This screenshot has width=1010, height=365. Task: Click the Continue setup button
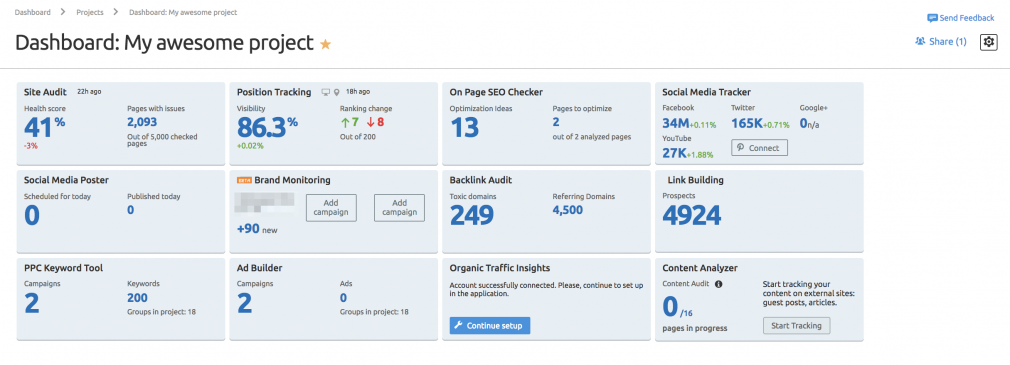pyautogui.click(x=490, y=325)
